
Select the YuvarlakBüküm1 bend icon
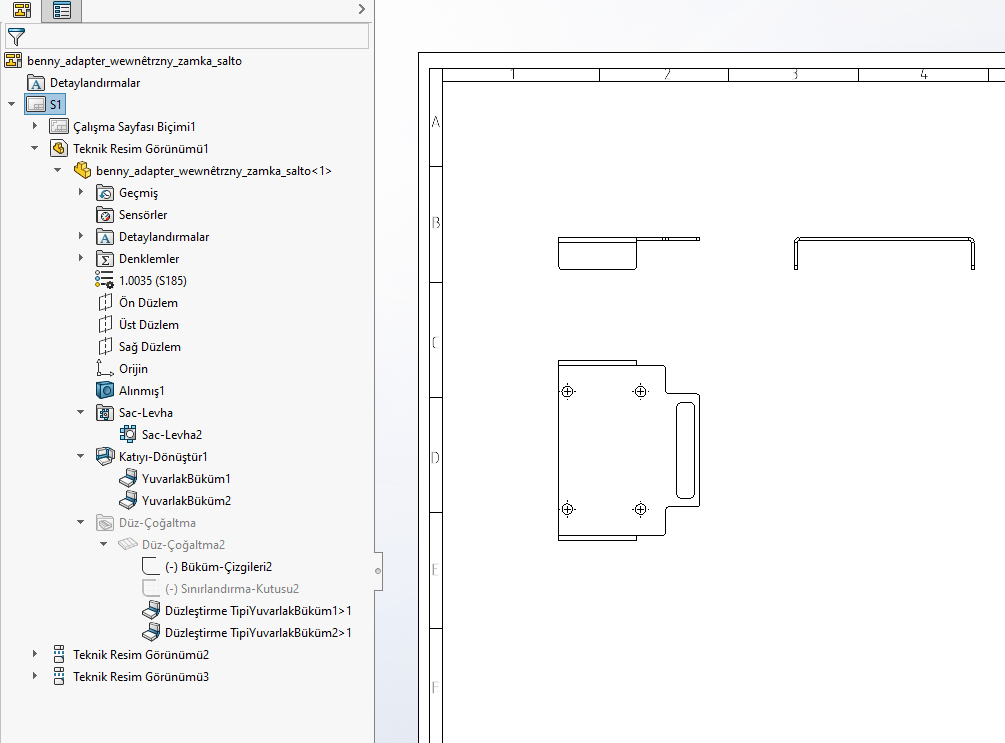(128, 479)
